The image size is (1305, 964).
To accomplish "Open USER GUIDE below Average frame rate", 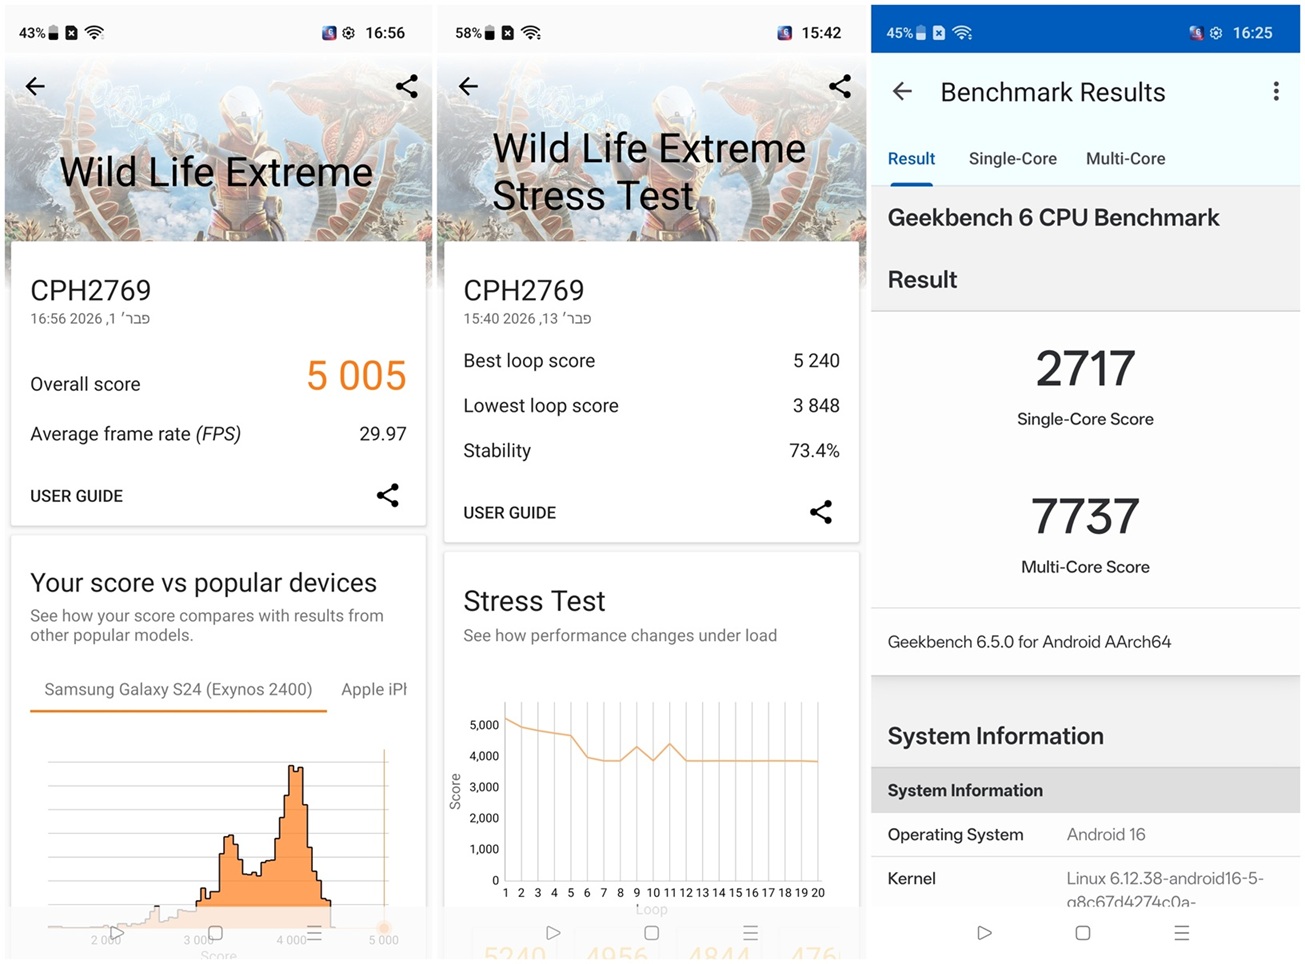I will tap(77, 496).
